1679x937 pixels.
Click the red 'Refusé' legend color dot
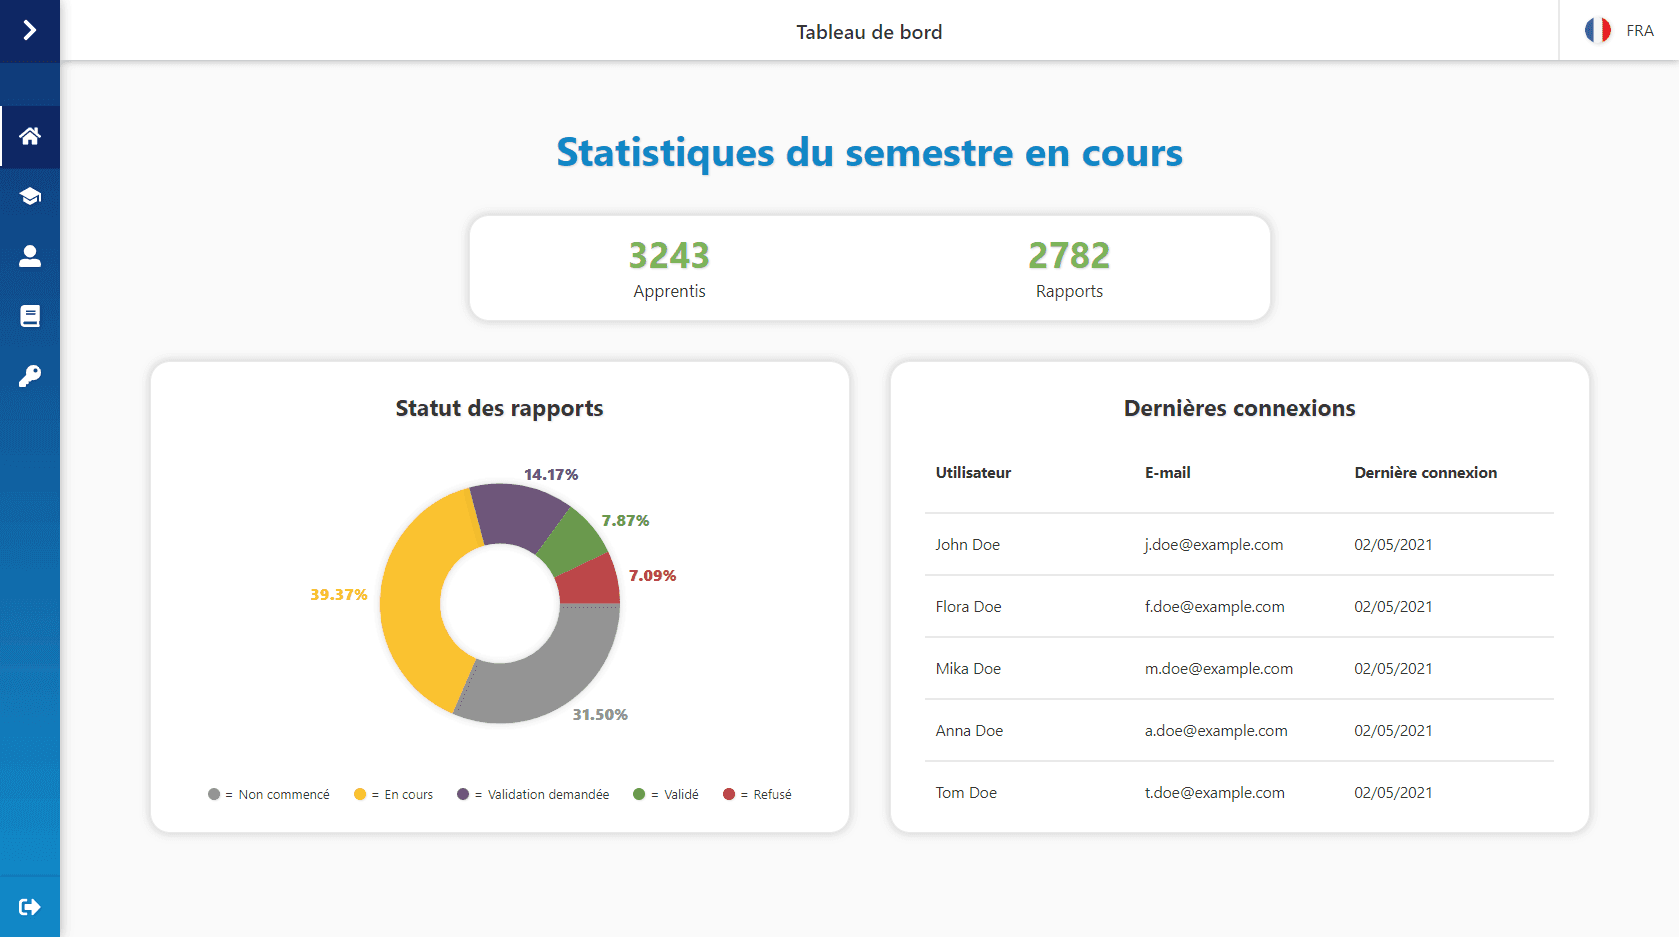point(729,793)
